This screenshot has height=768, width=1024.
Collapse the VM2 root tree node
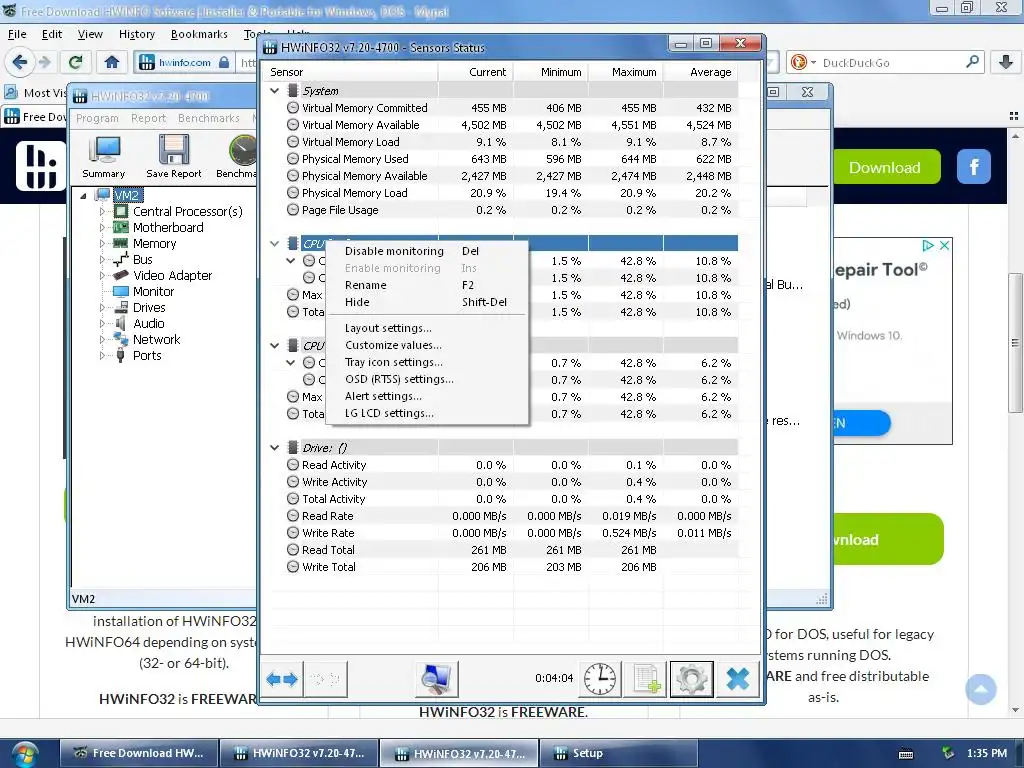point(84,195)
